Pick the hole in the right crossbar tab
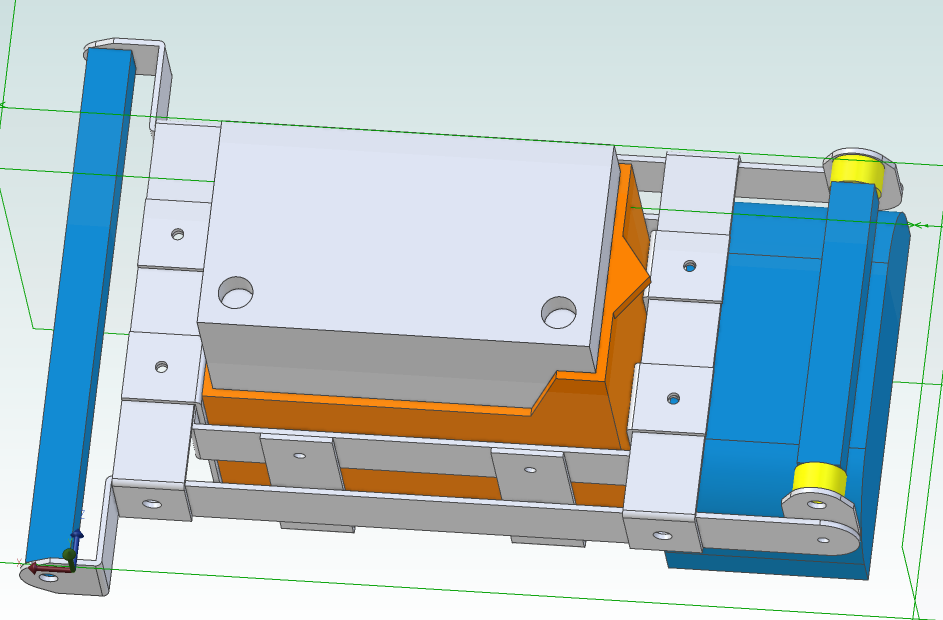This screenshot has height=620, width=943. [x=530, y=470]
